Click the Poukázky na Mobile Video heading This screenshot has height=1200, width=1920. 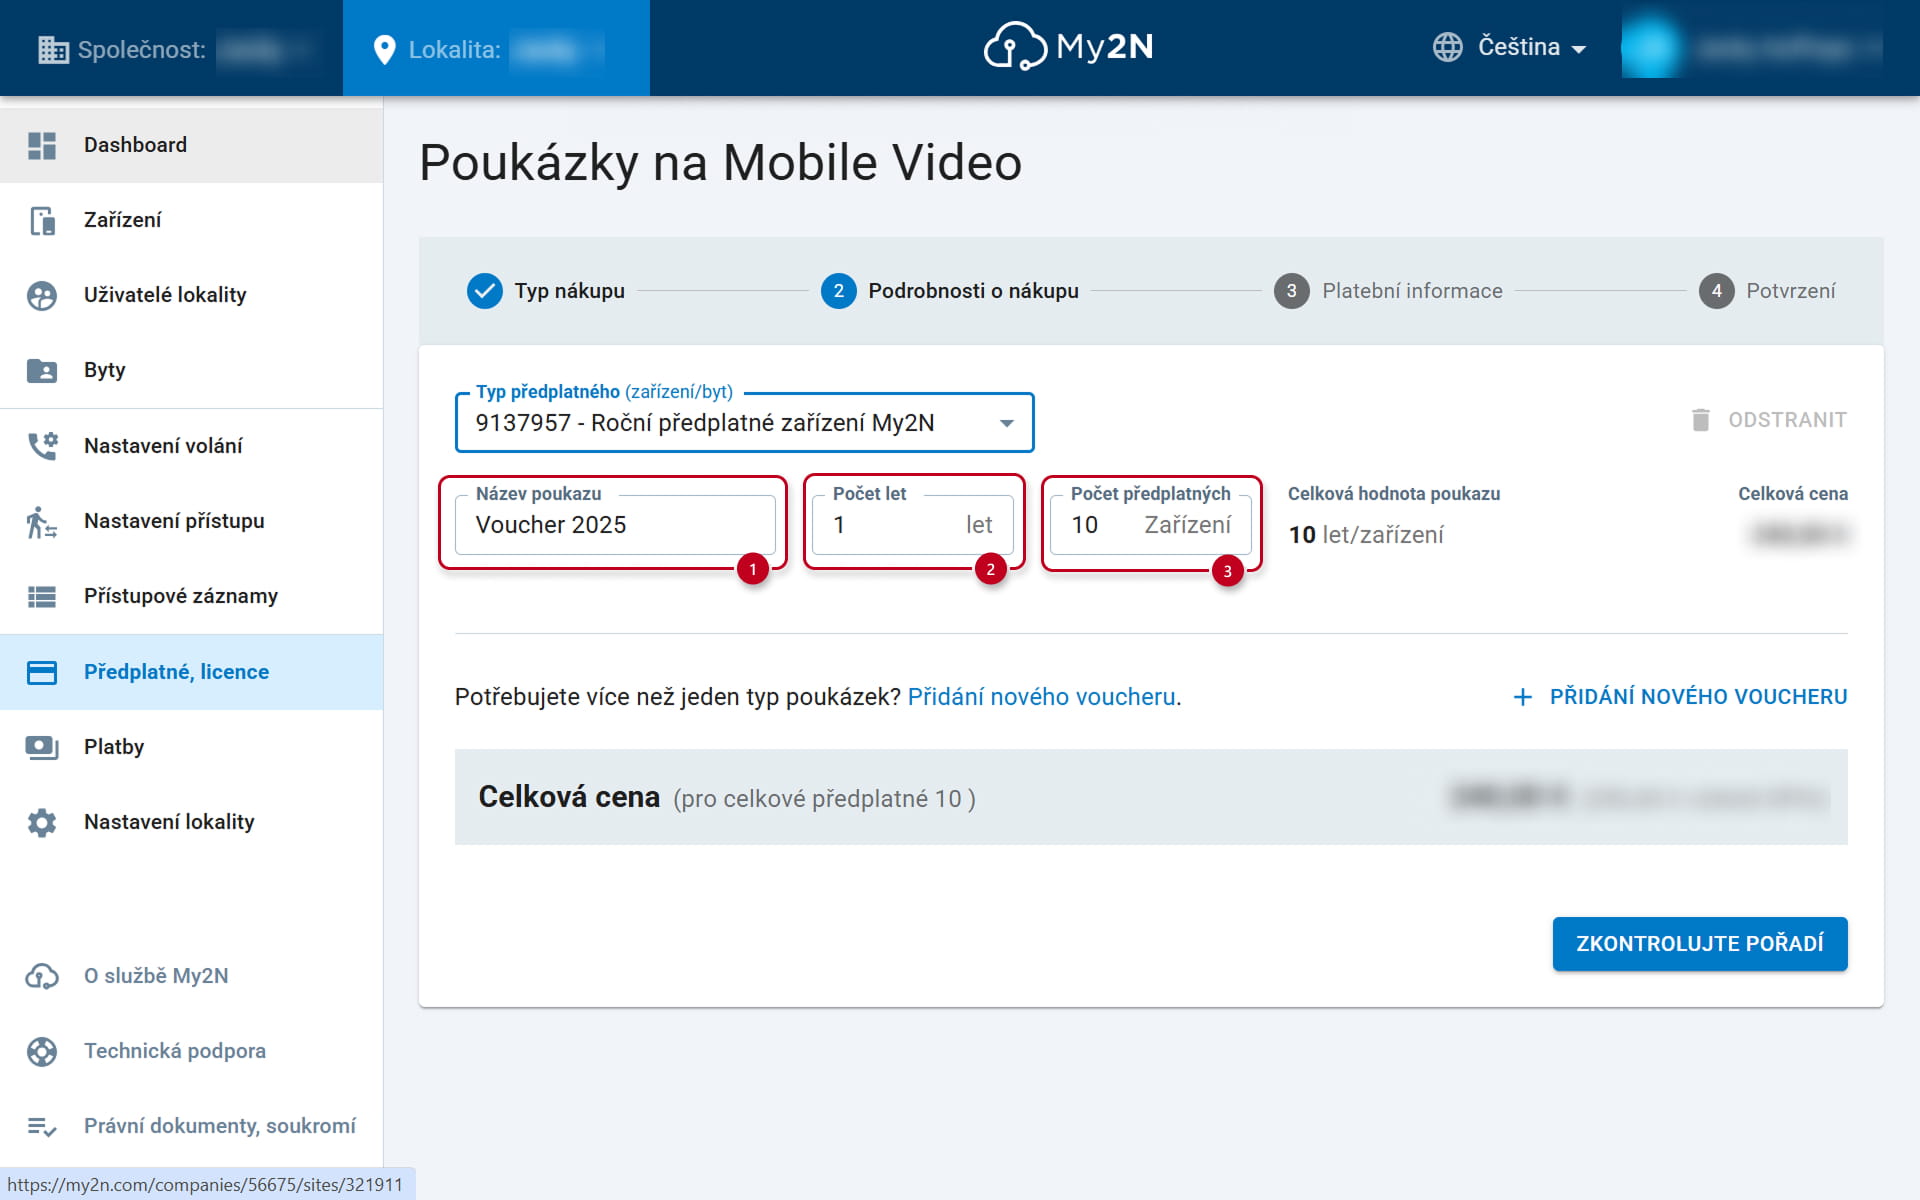(720, 162)
